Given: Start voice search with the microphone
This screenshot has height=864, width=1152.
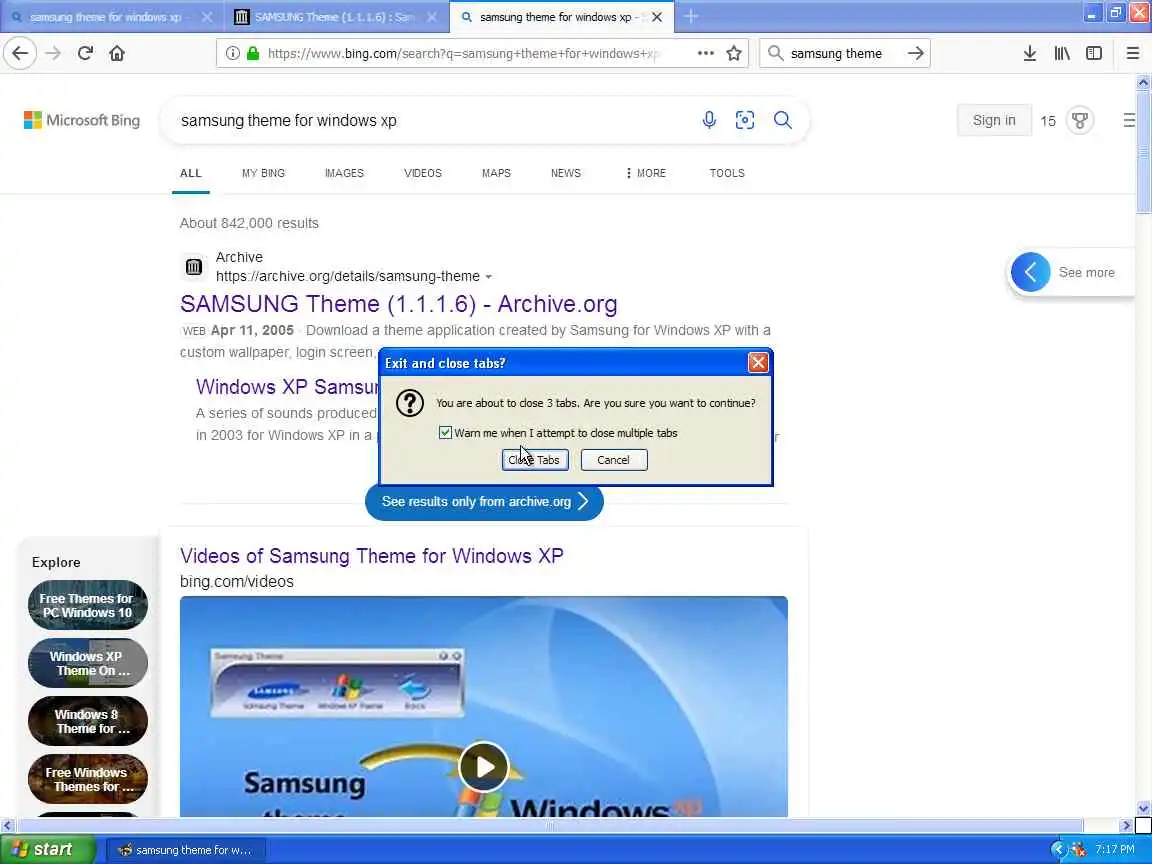Looking at the screenshot, I should pyautogui.click(x=709, y=120).
